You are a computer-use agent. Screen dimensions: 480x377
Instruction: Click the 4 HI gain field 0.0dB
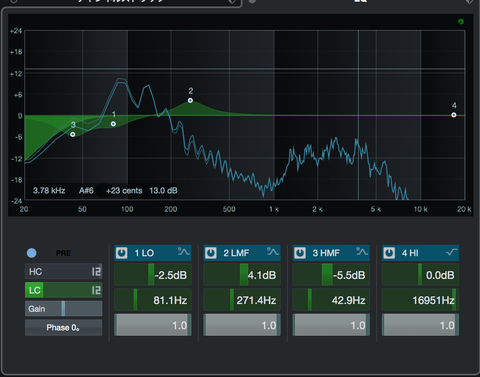point(420,275)
